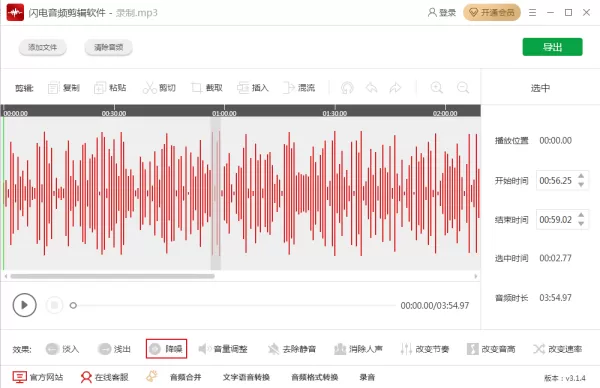600x388 pixels.
Task: Open the 改变节奏 tempo change effect
Action: pyautogui.click(x=425, y=349)
